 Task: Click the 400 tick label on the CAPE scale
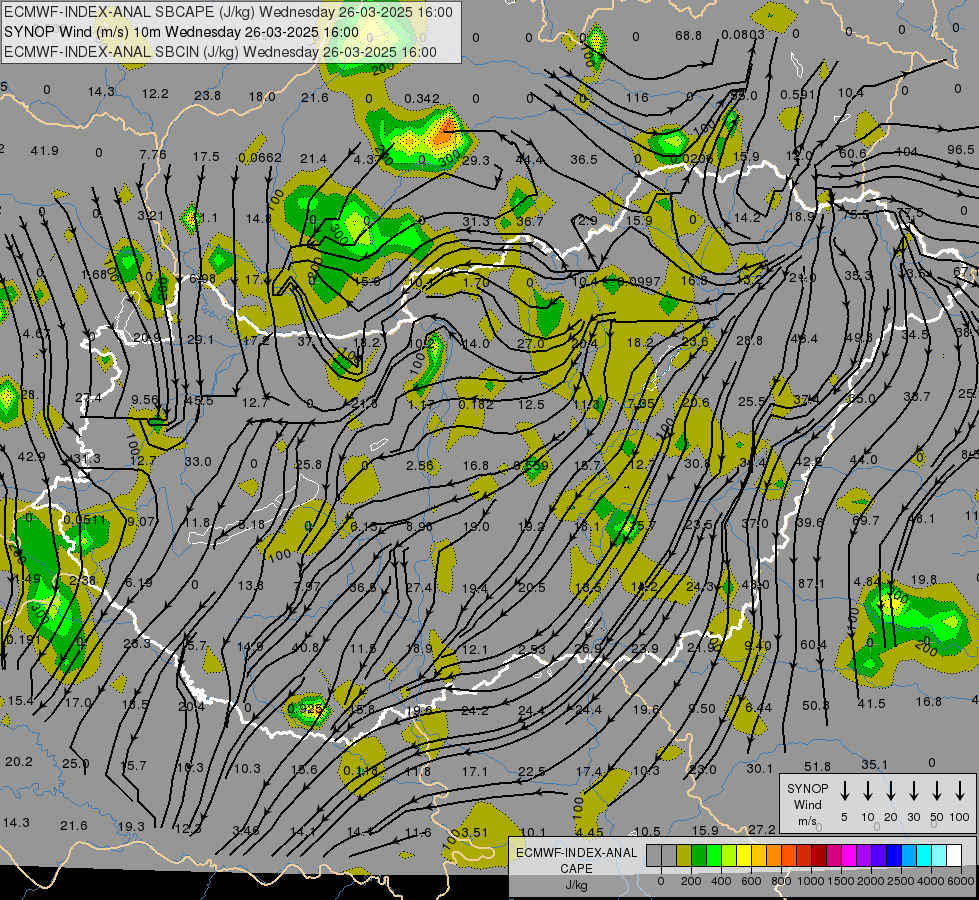pyautogui.click(x=721, y=881)
